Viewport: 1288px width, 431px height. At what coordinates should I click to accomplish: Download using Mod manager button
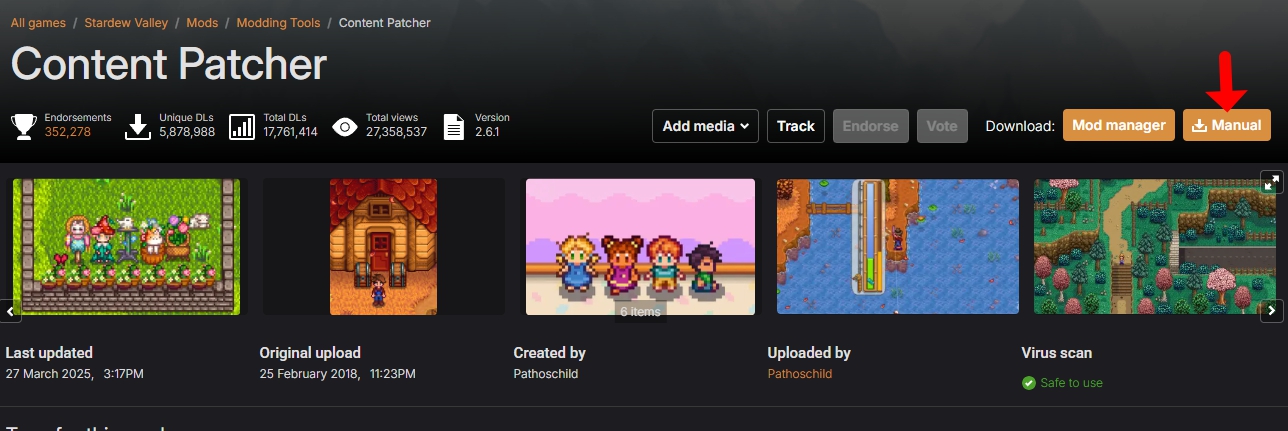pos(1118,126)
